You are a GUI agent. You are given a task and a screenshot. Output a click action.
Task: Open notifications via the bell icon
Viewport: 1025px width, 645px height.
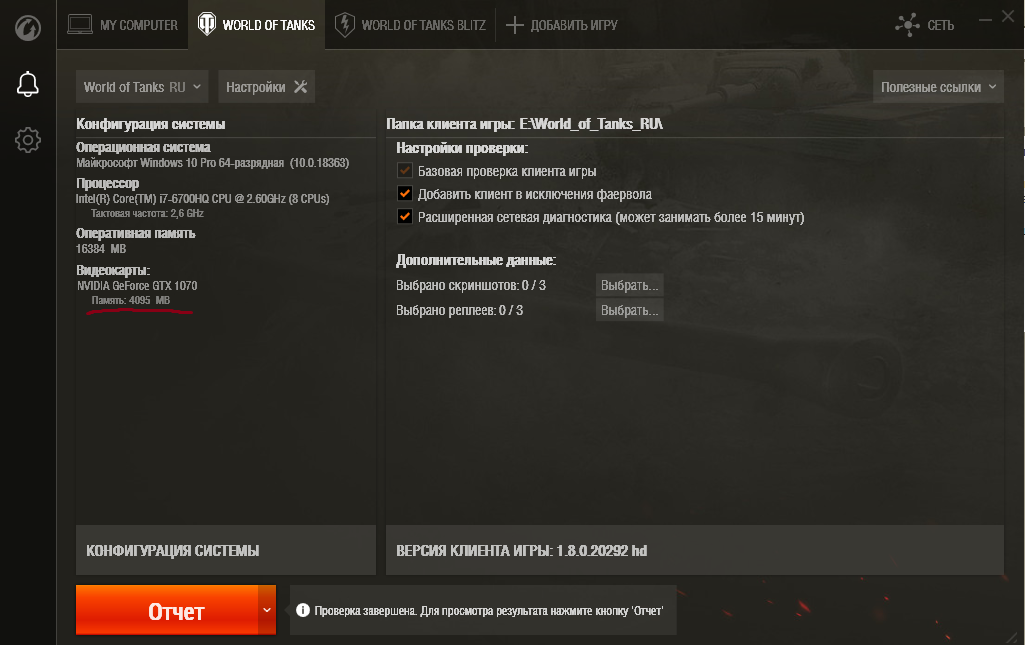tap(27, 84)
